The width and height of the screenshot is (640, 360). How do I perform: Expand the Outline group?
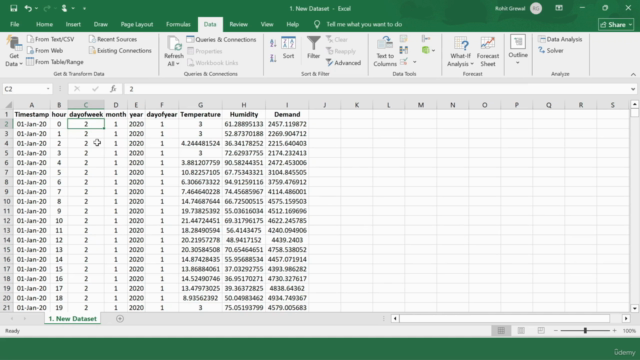click(x=518, y=50)
